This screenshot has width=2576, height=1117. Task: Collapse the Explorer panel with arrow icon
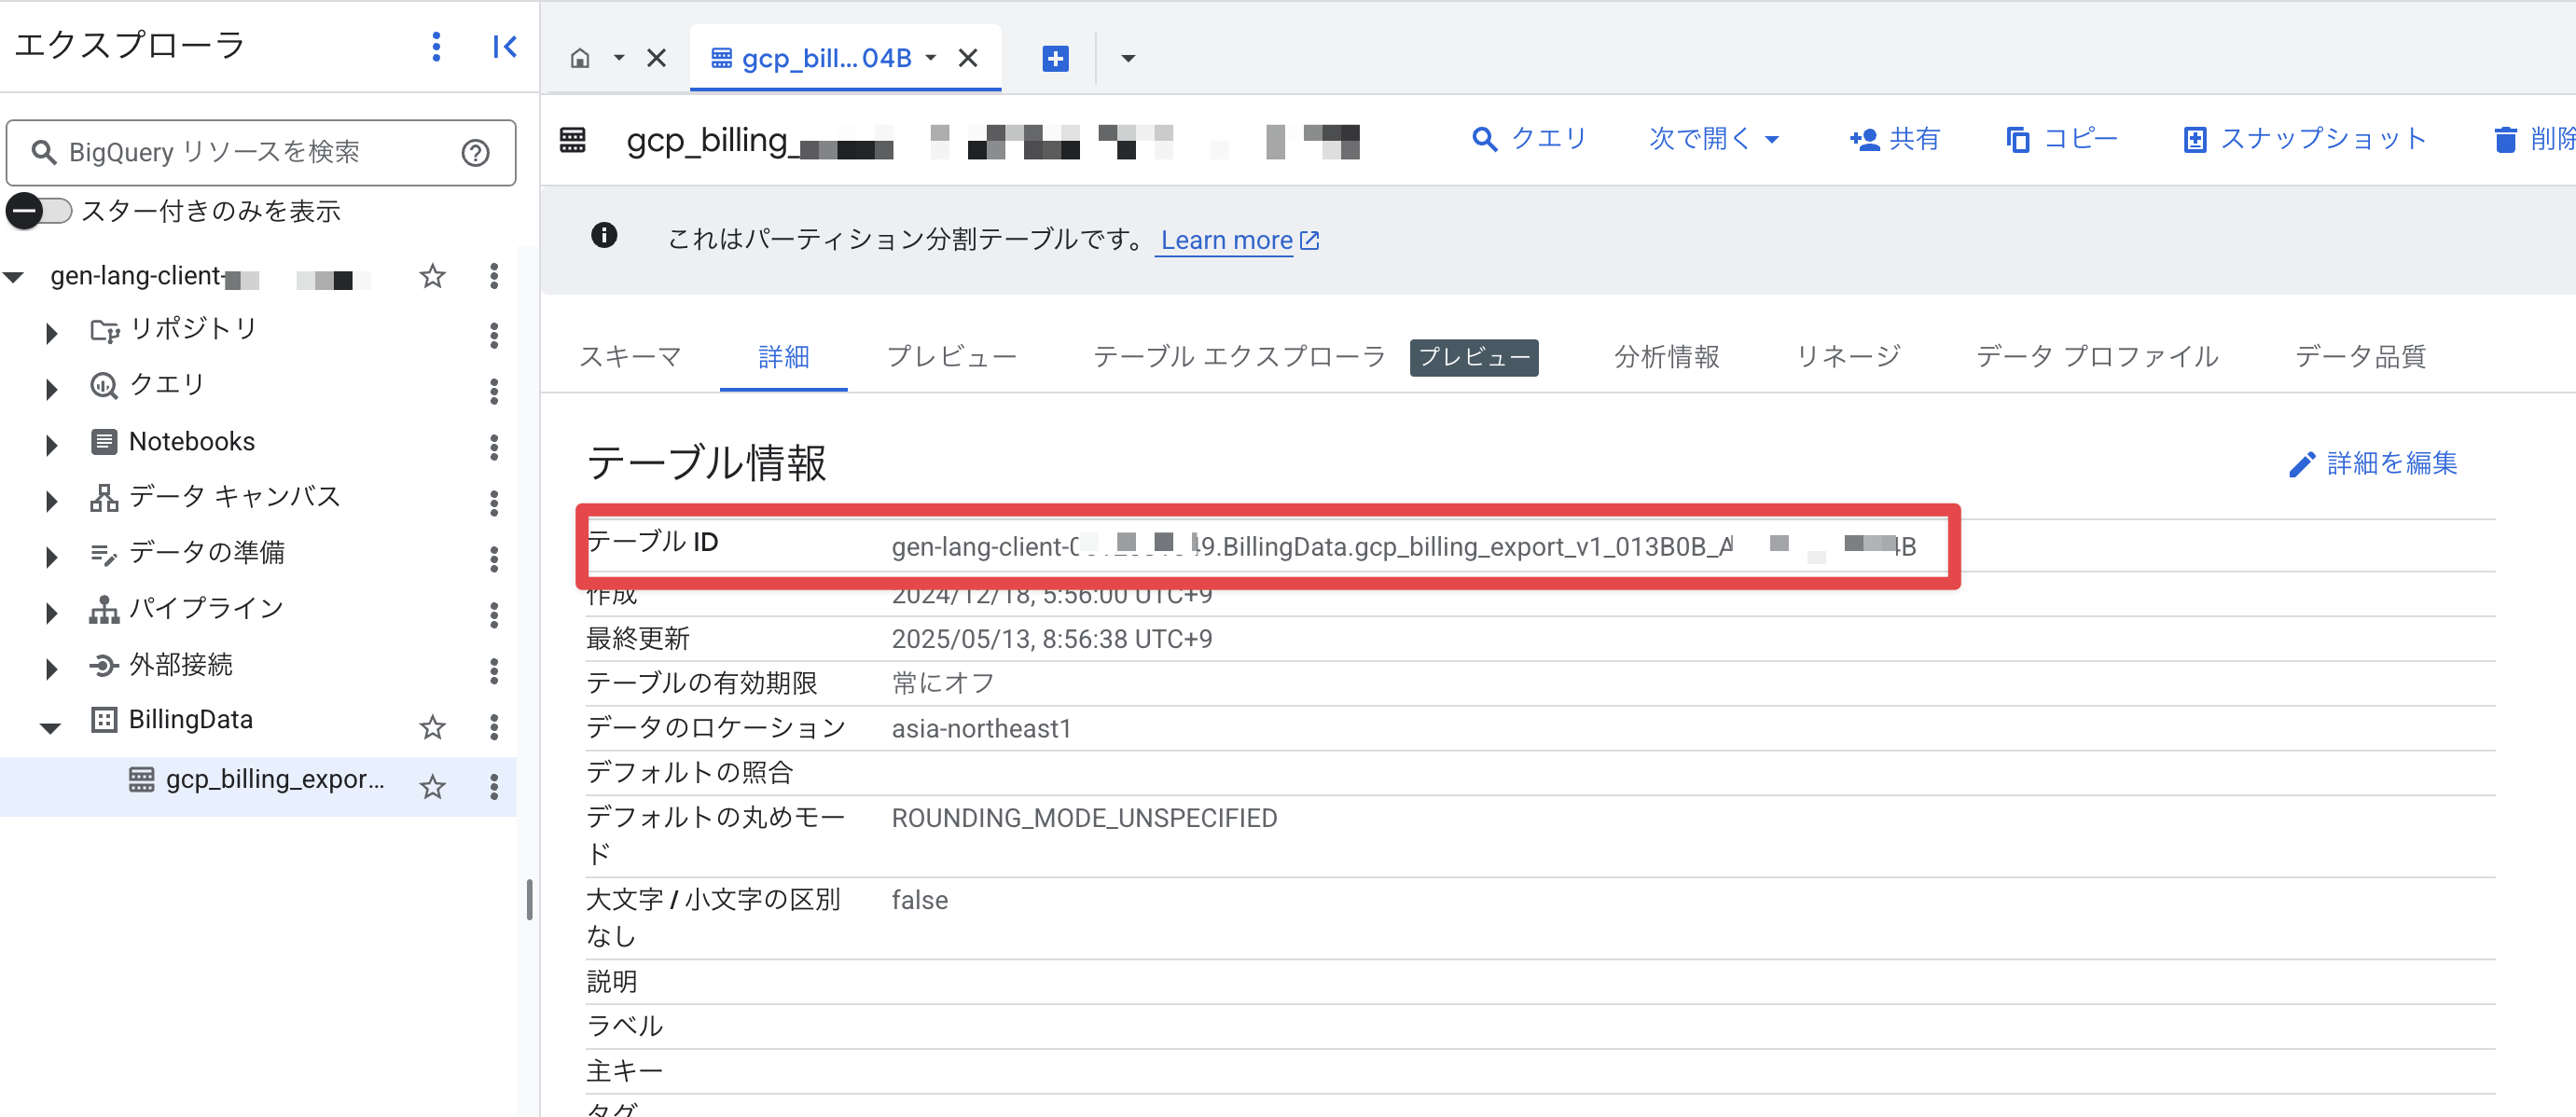[x=505, y=46]
